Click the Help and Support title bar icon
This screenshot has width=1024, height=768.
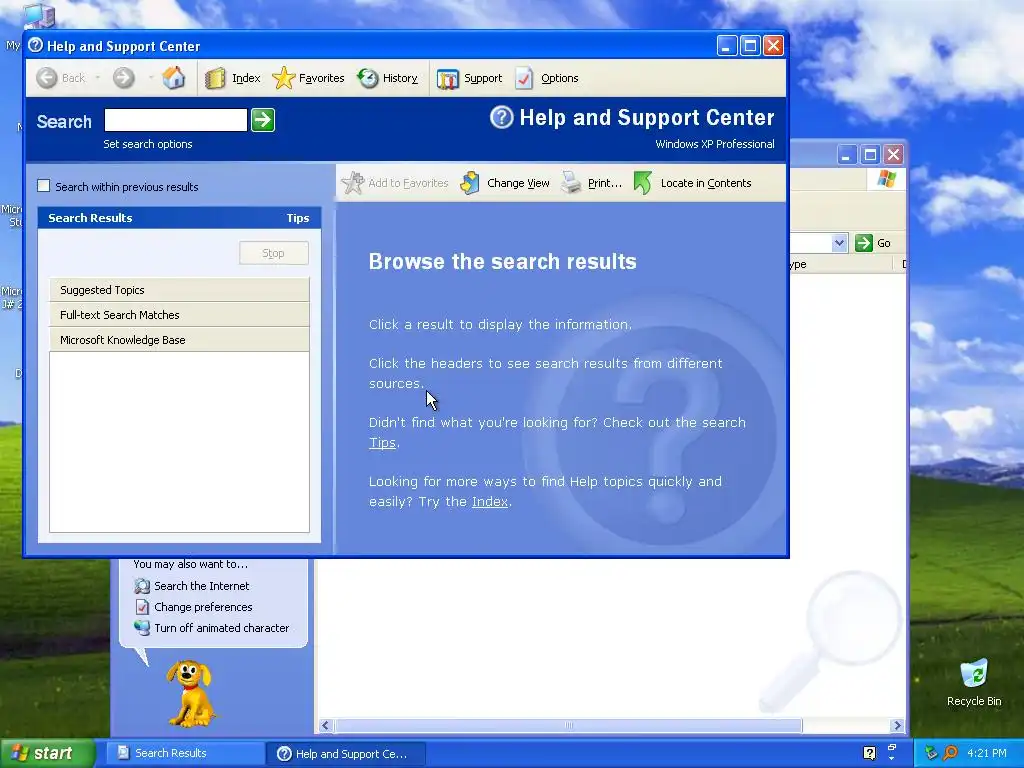click(x=35, y=45)
